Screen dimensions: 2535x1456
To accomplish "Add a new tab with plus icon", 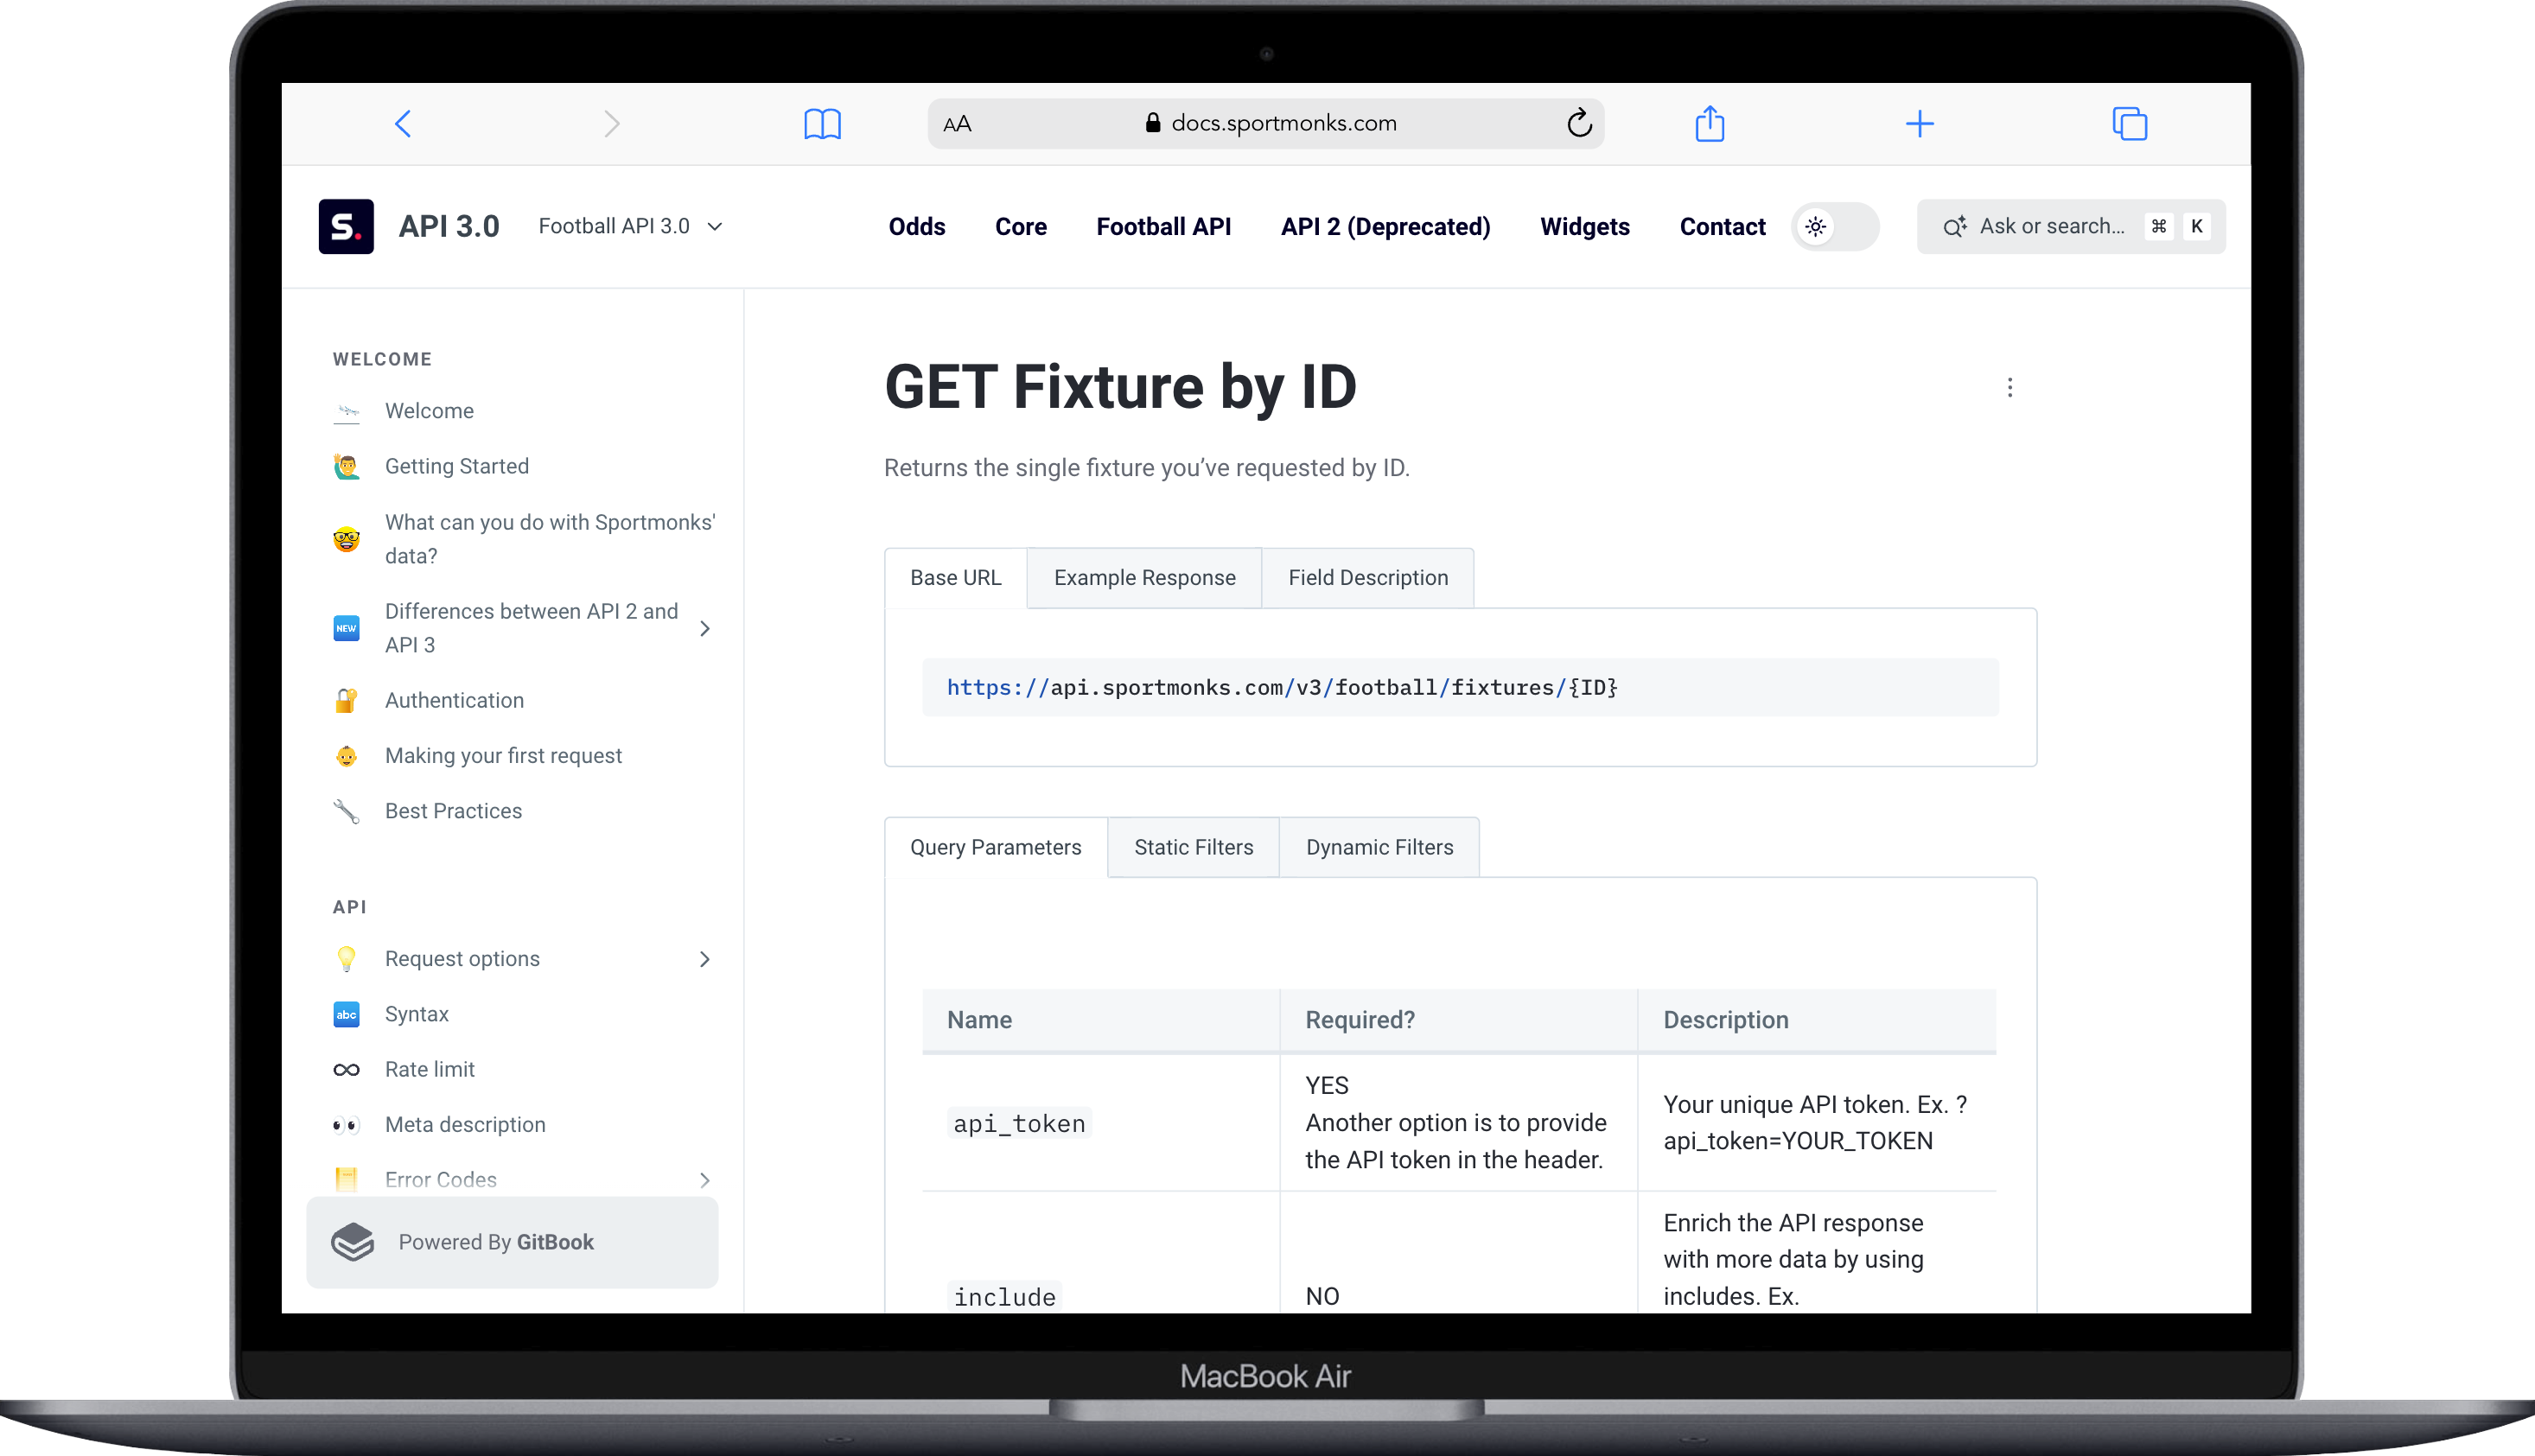I will pyautogui.click(x=1919, y=124).
